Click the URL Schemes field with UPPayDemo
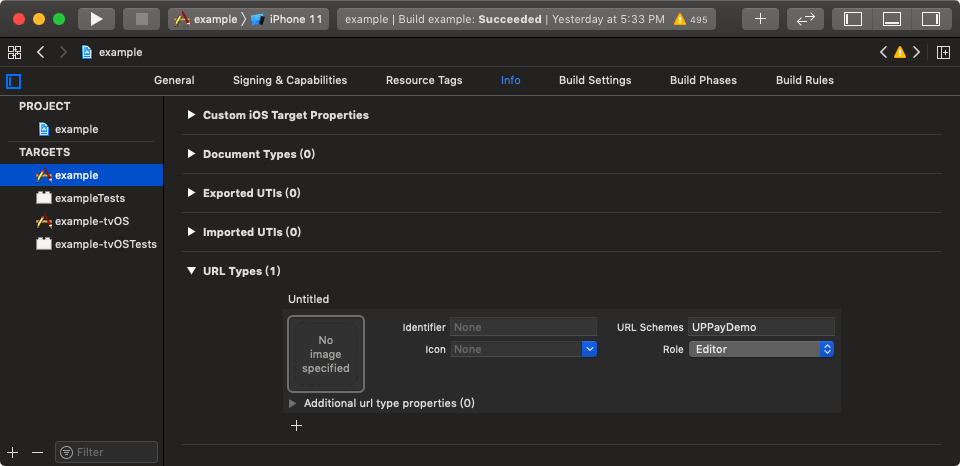The height and width of the screenshot is (466, 960). click(761, 327)
